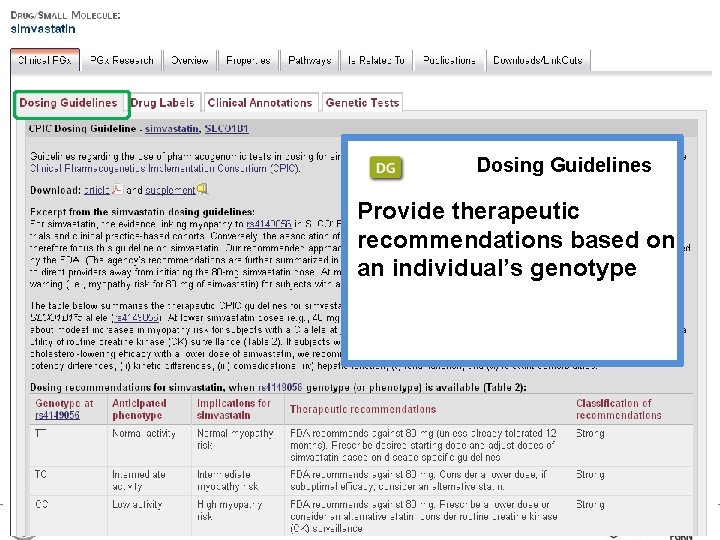720x540 pixels.
Task: Select the TT row therapeutic recommendation text
Action: point(423,445)
